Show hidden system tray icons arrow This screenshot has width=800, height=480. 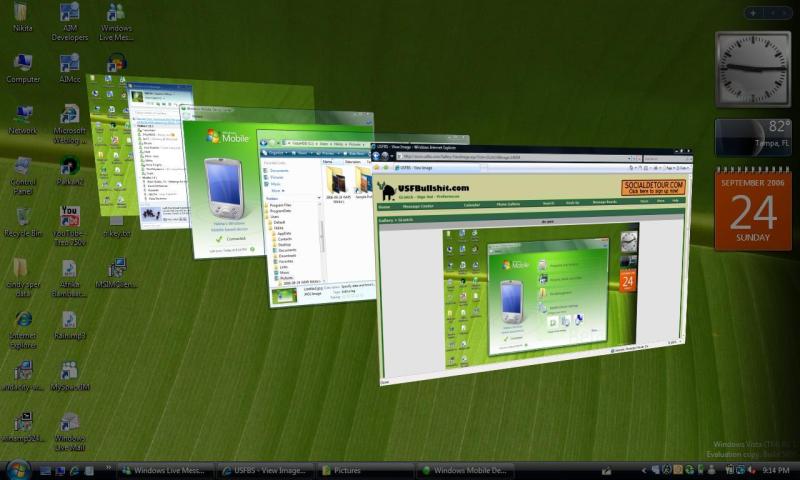[644, 470]
